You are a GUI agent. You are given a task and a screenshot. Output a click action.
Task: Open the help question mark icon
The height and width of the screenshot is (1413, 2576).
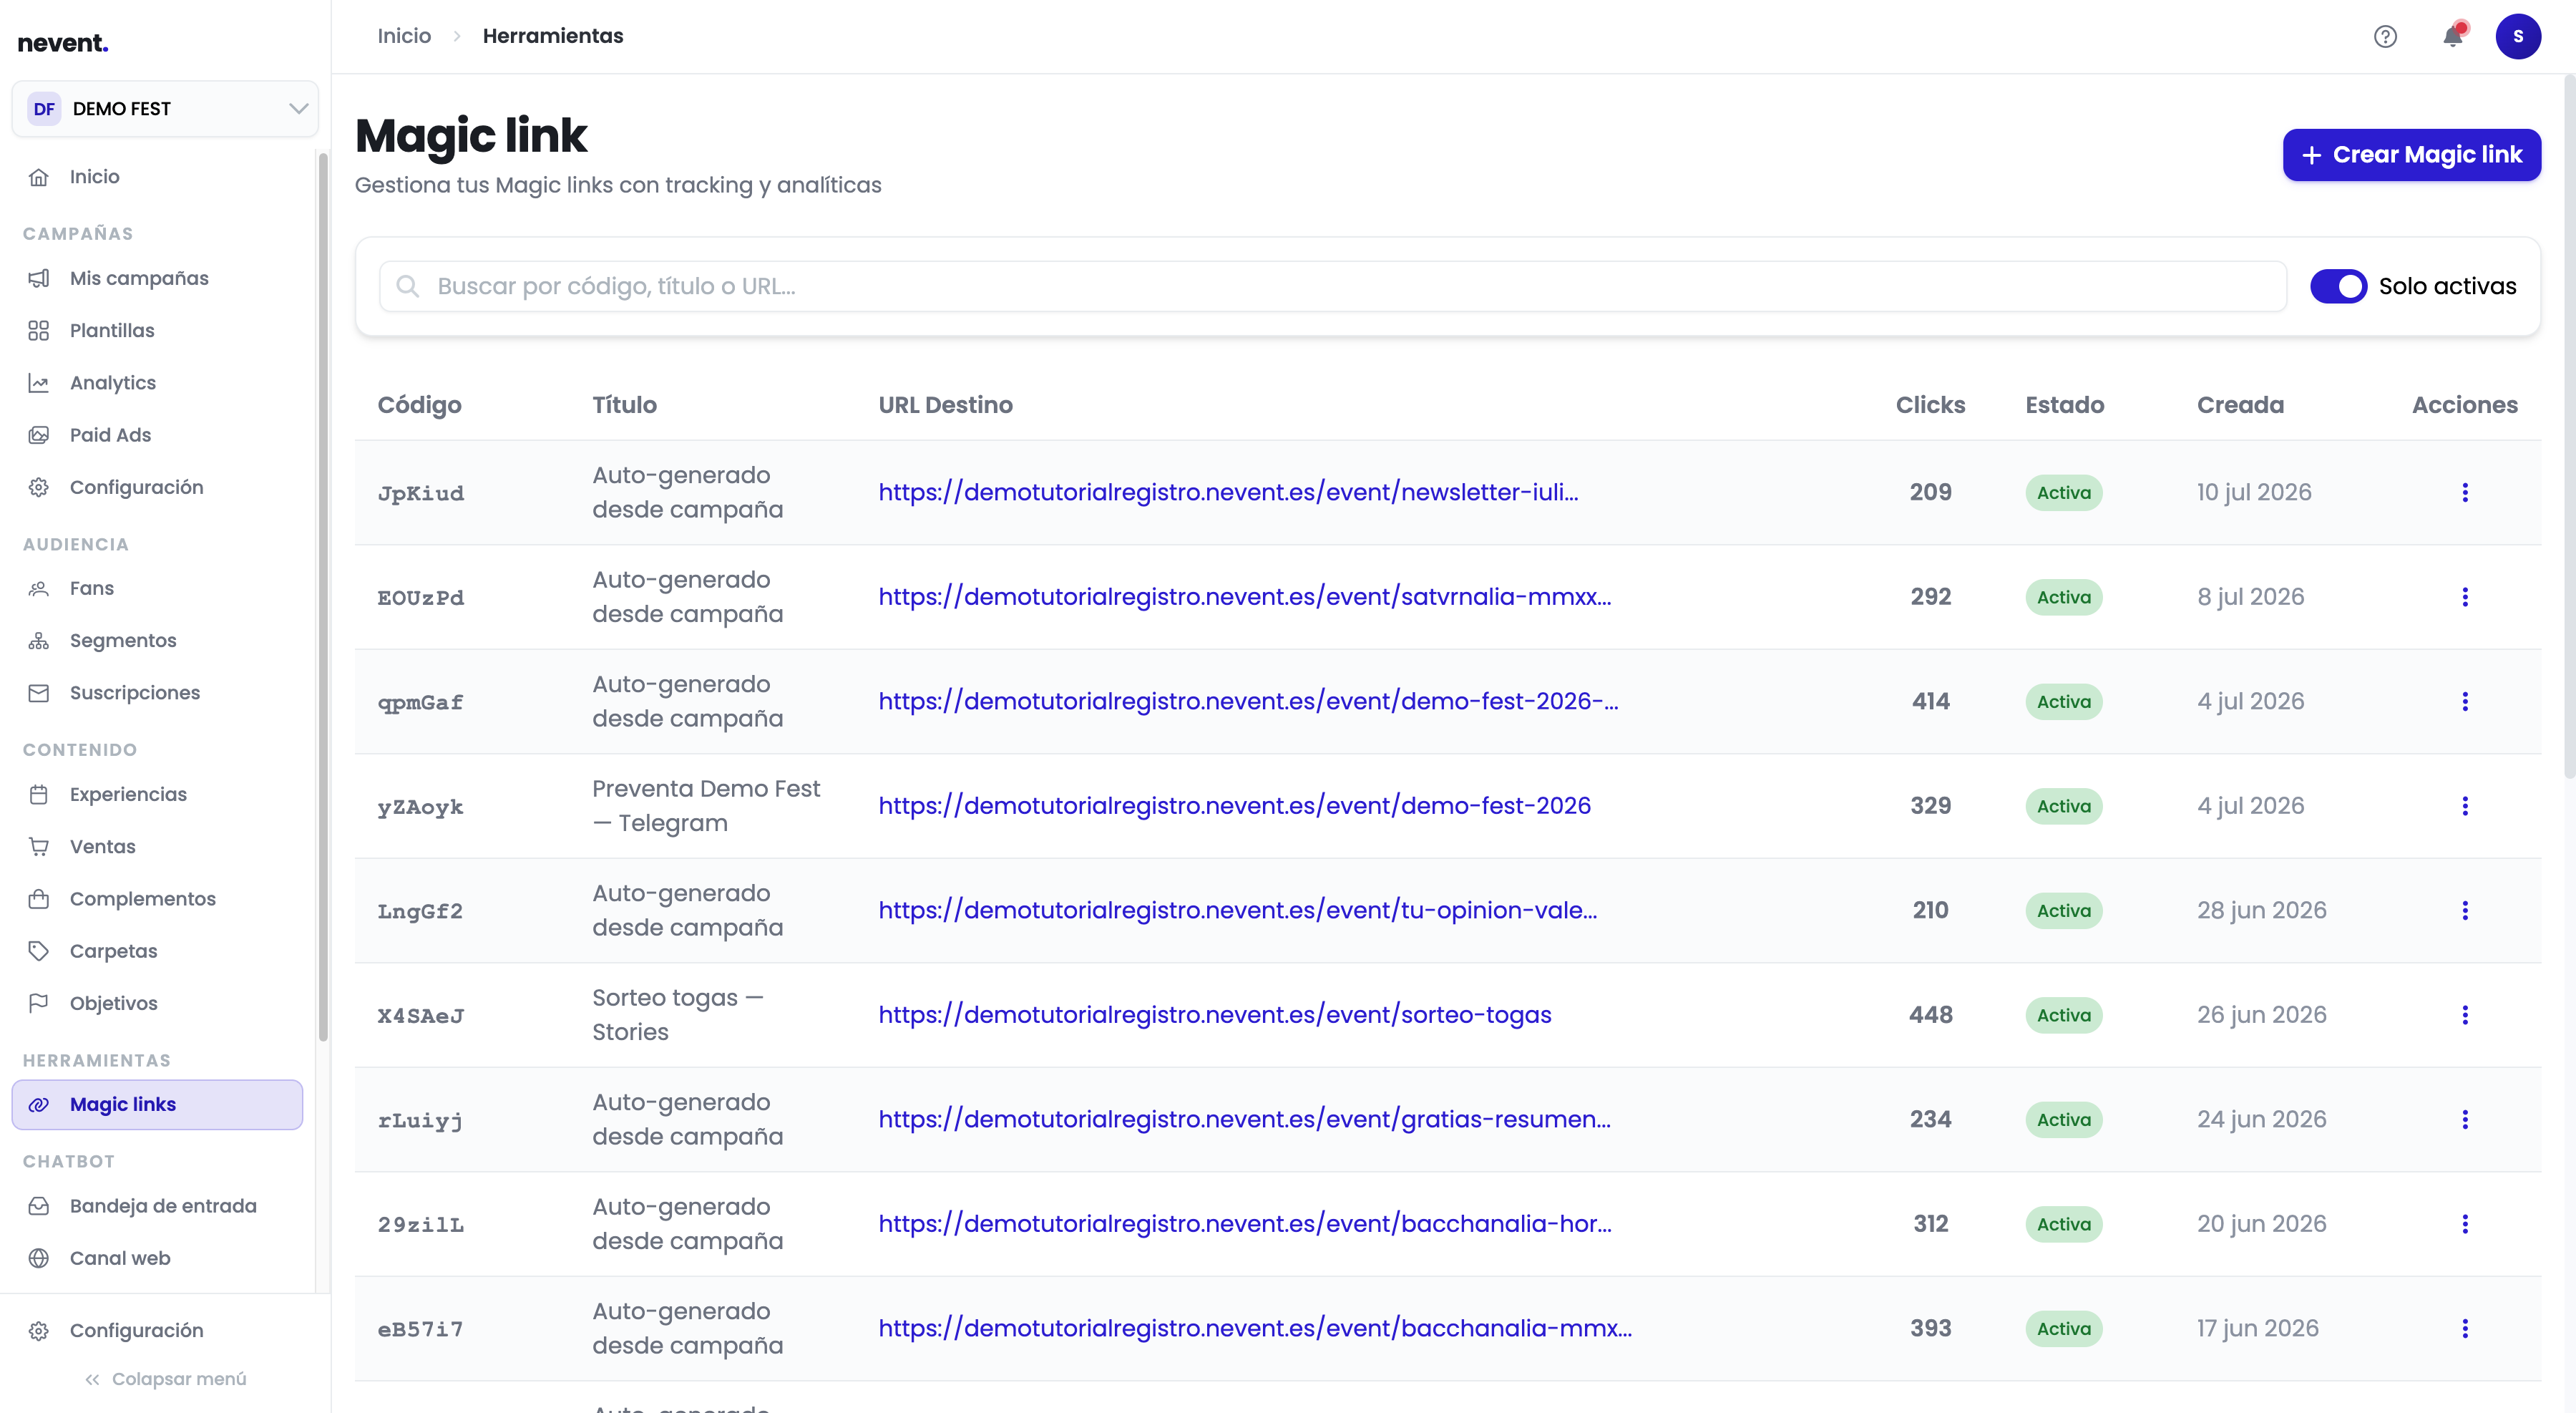click(2385, 37)
